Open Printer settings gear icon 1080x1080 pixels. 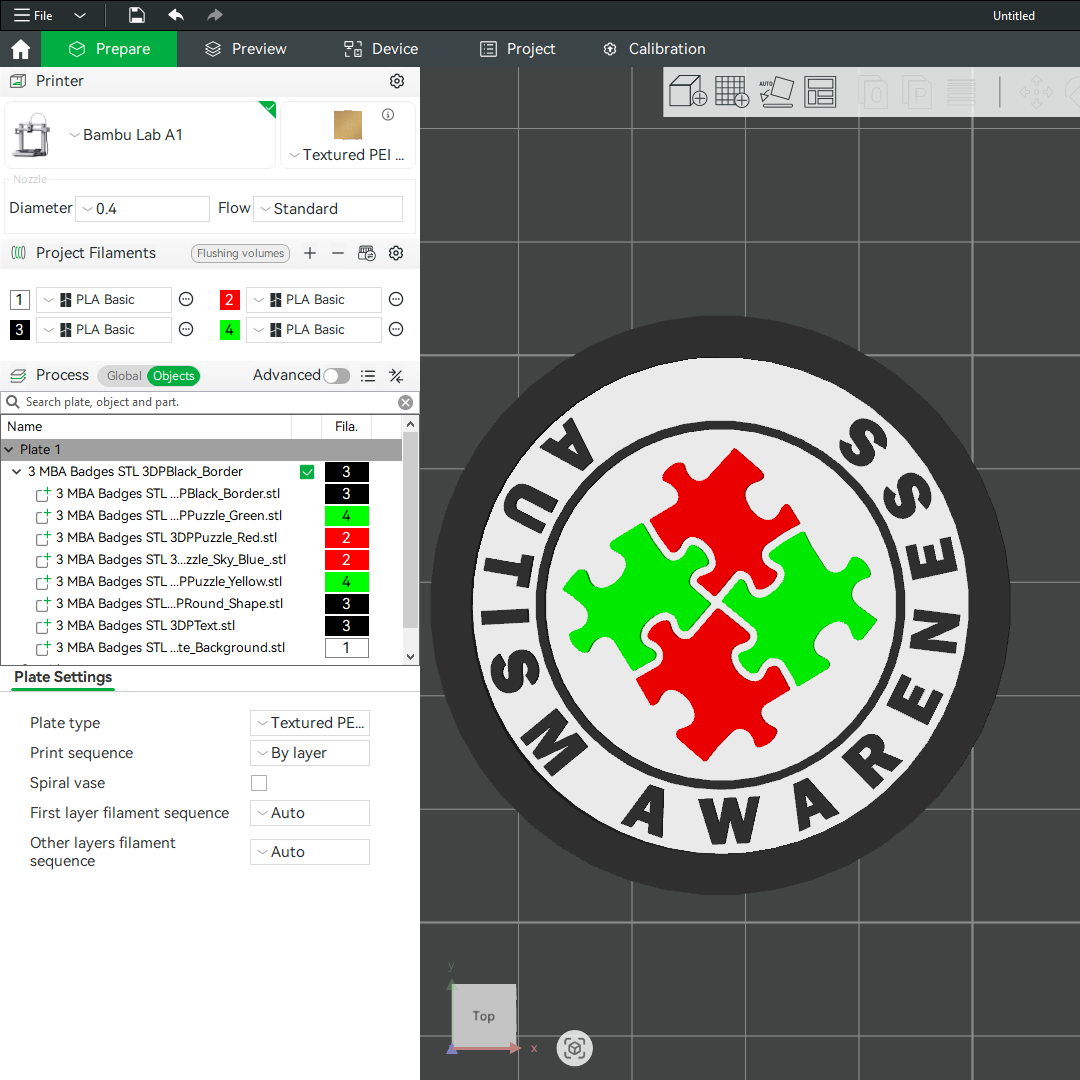click(397, 81)
